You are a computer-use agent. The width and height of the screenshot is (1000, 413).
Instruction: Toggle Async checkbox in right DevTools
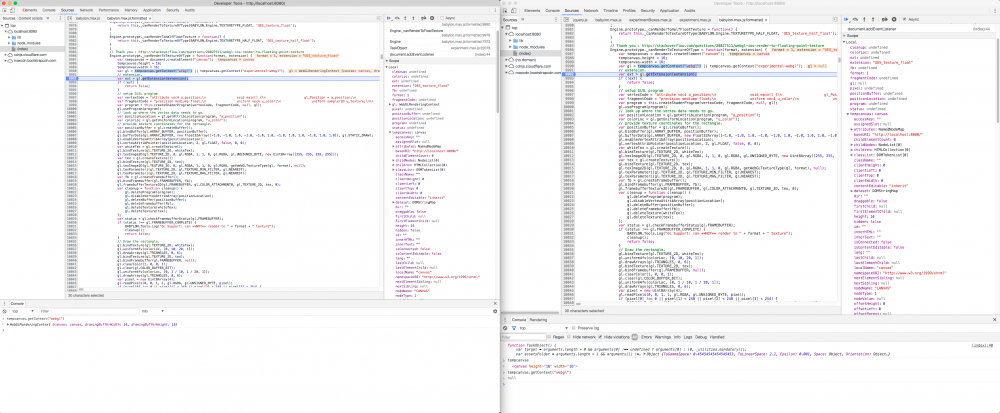[x=904, y=20]
